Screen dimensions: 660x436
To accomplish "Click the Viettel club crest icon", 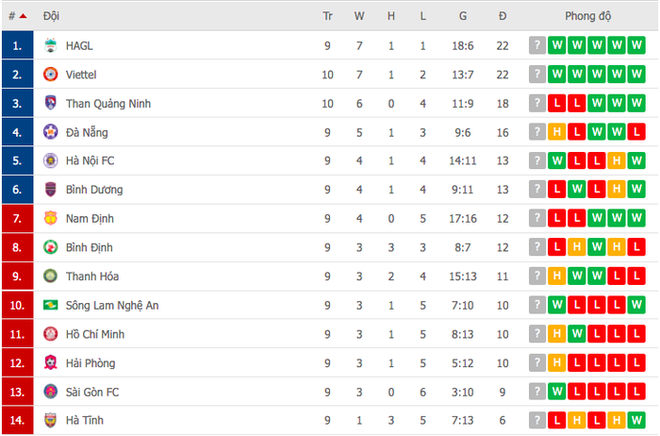I will pyautogui.click(x=51, y=74).
